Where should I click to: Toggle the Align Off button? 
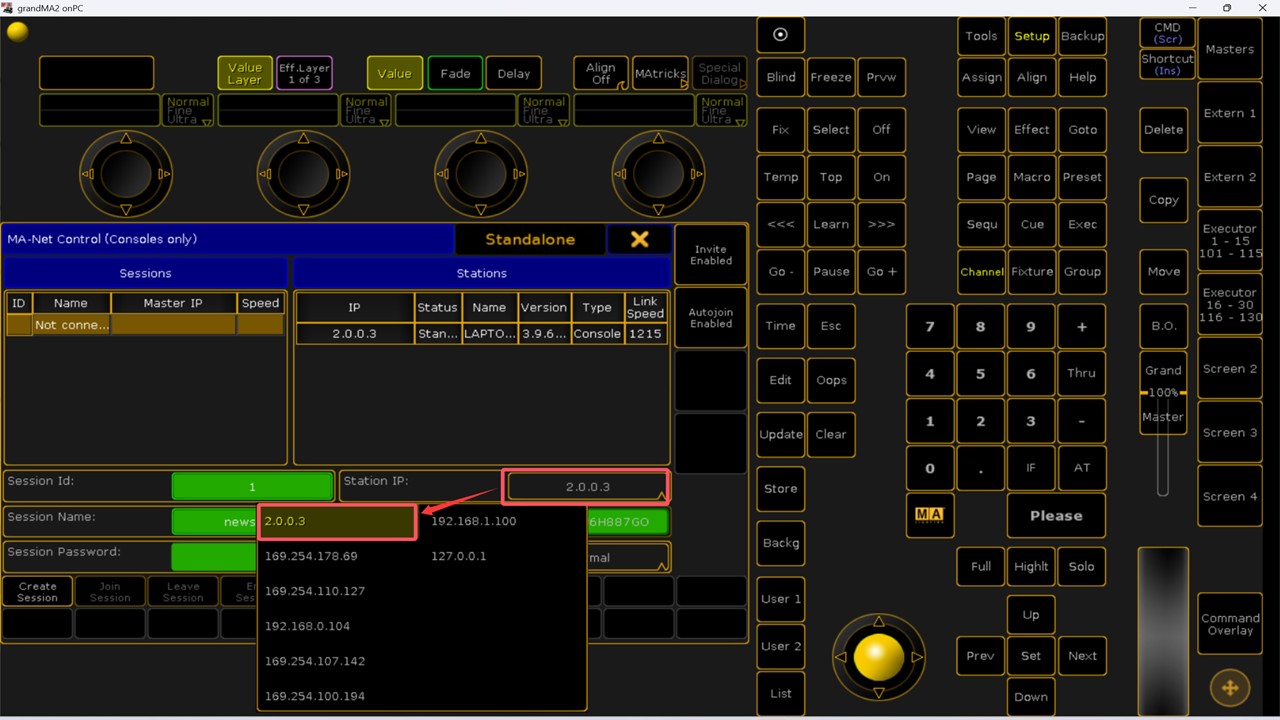click(x=600, y=74)
